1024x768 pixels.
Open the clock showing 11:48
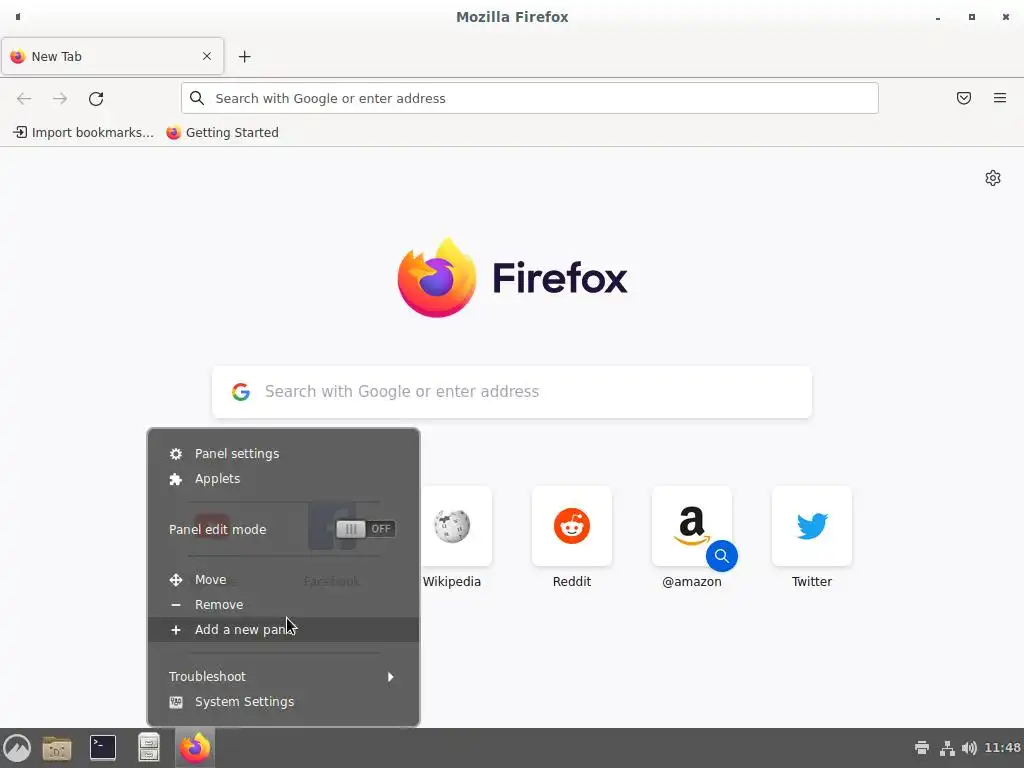pos(1002,748)
